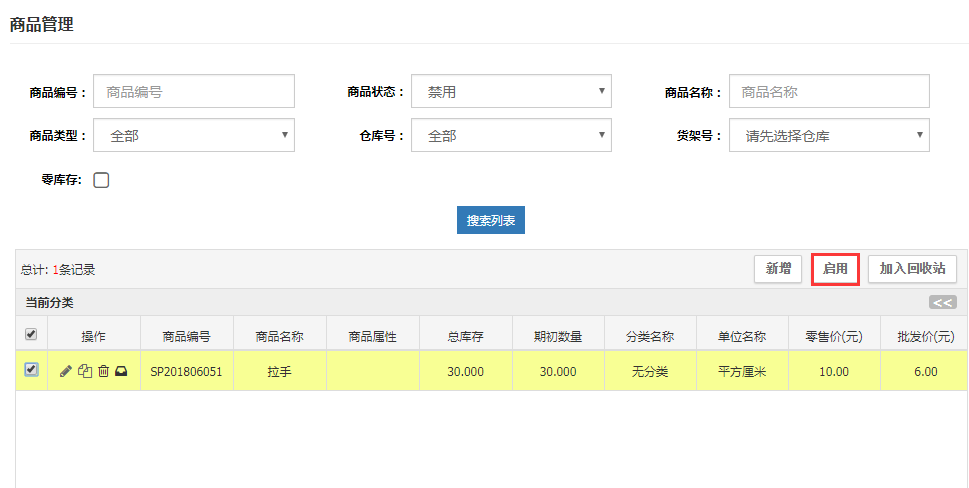Click the 启用 button
Viewport: 969px width, 488px height.
pos(835,268)
